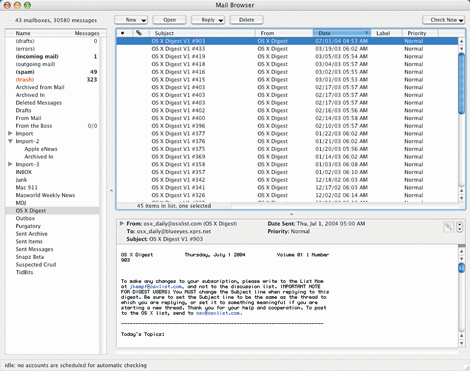
Task: Select the Mac 911 mailbox
Action: 52,187
